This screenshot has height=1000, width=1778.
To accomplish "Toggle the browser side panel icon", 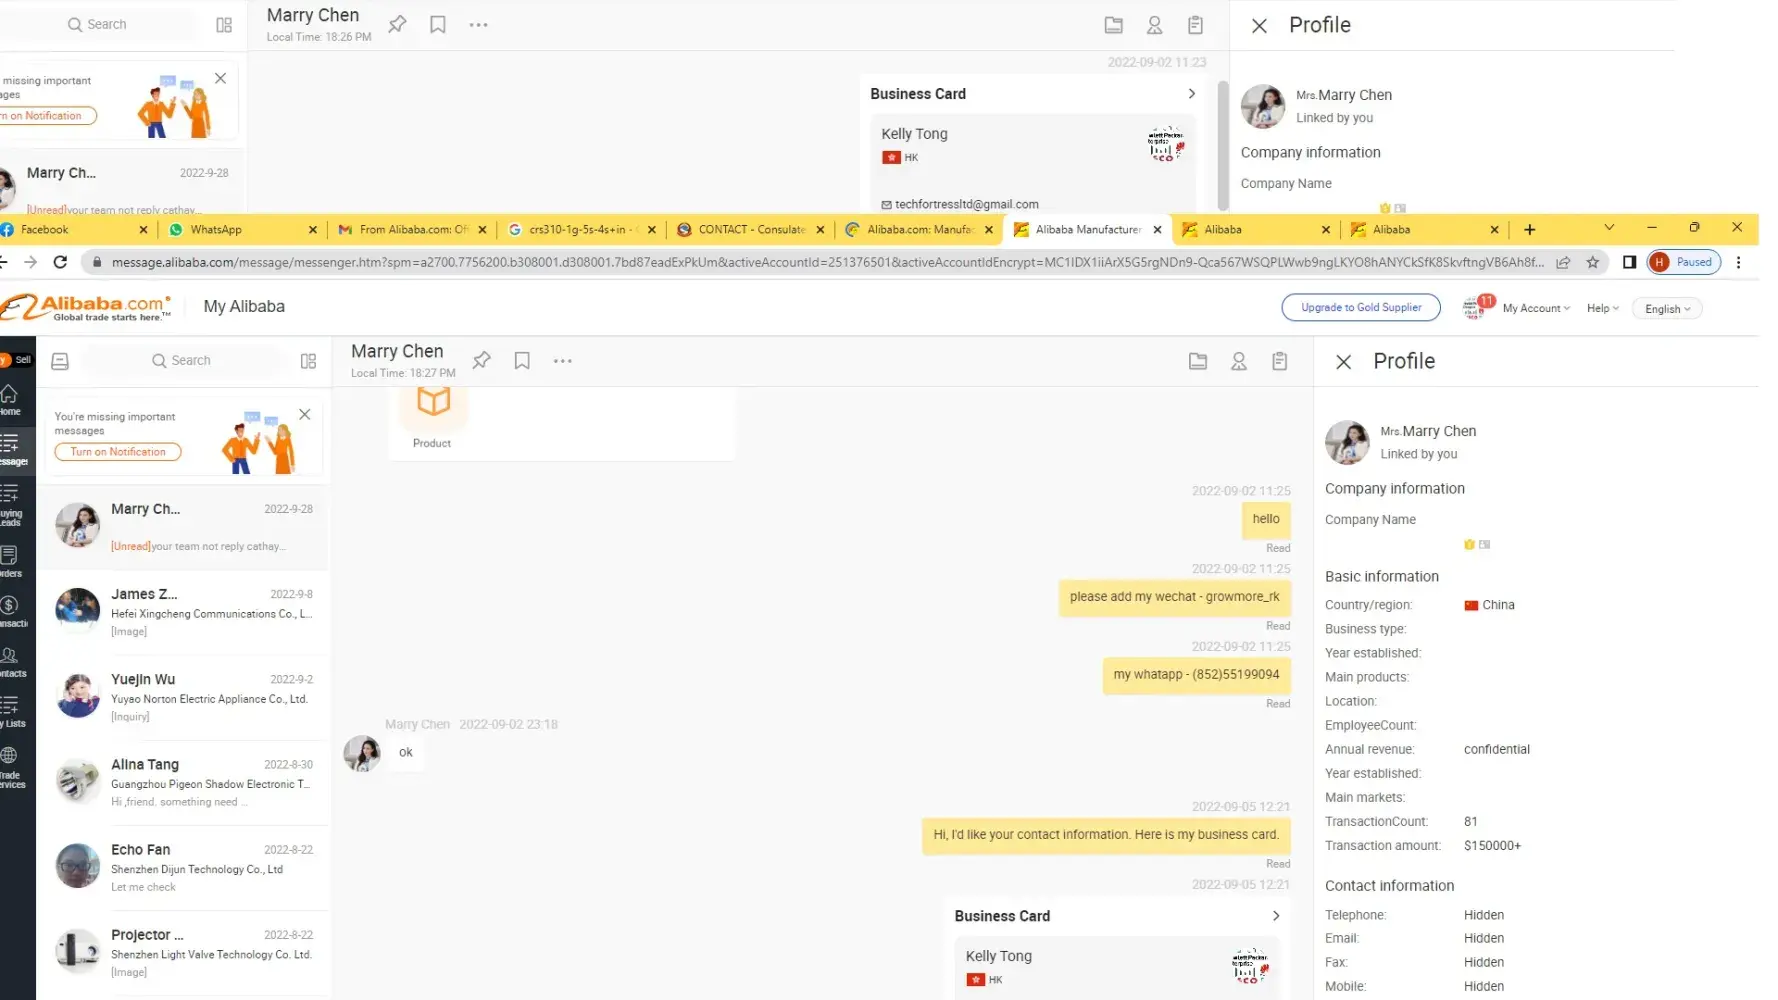I will 1629,262.
